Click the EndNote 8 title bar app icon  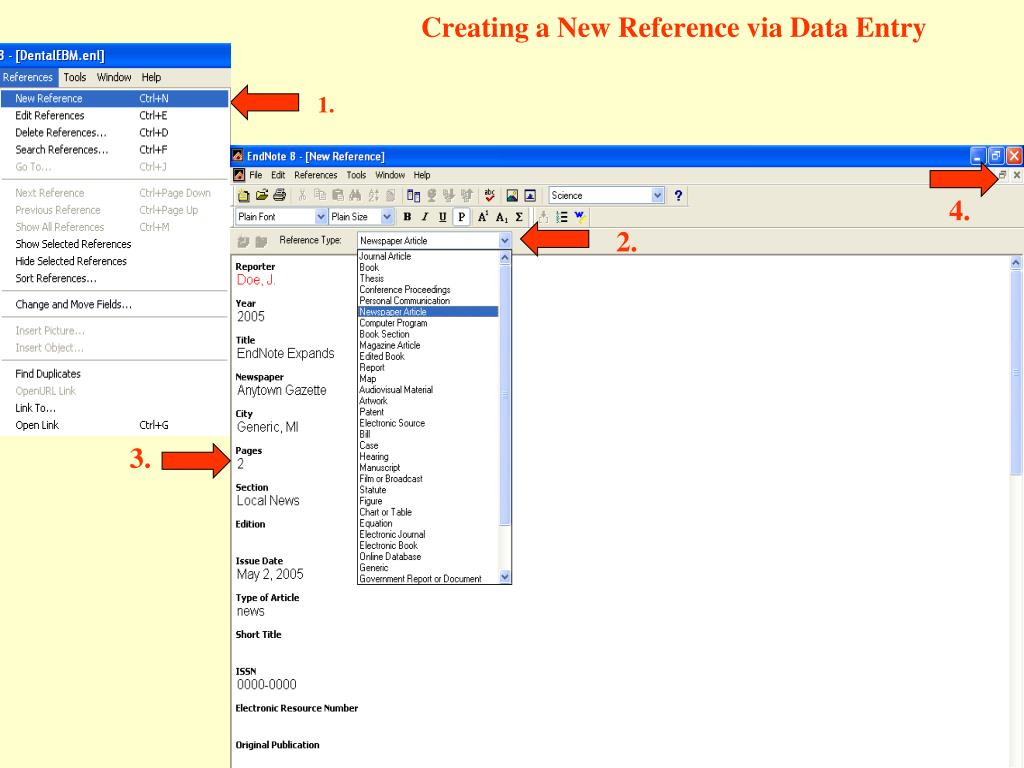pos(238,156)
